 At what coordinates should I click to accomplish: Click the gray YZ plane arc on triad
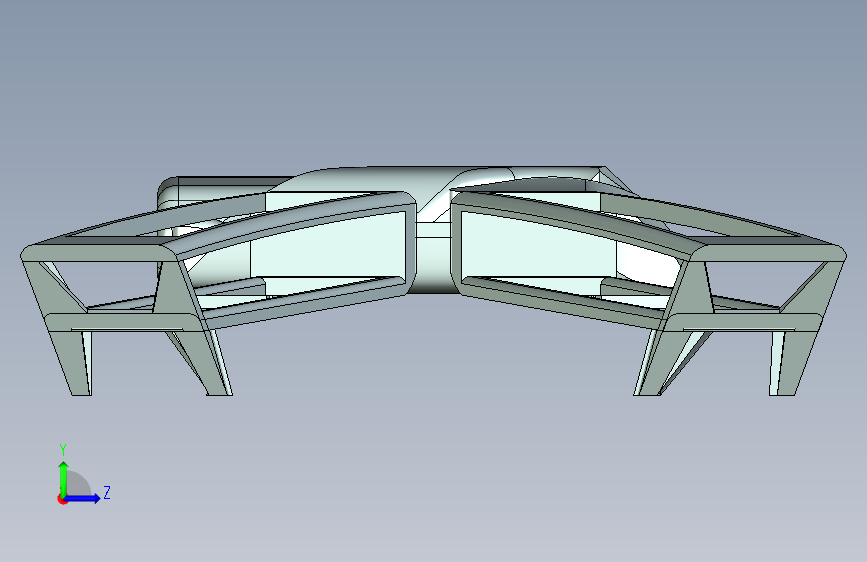(79, 484)
